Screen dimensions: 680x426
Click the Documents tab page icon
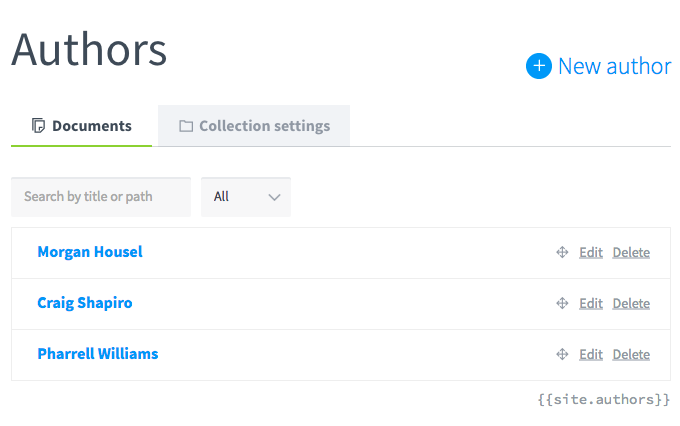38,126
